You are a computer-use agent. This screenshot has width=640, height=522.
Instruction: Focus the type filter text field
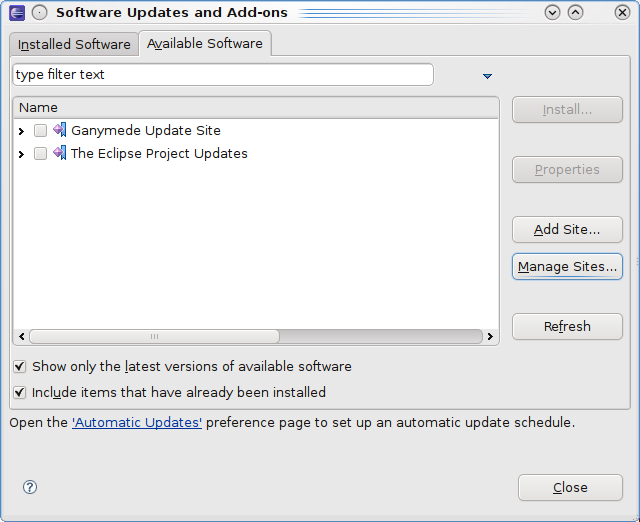(222, 75)
